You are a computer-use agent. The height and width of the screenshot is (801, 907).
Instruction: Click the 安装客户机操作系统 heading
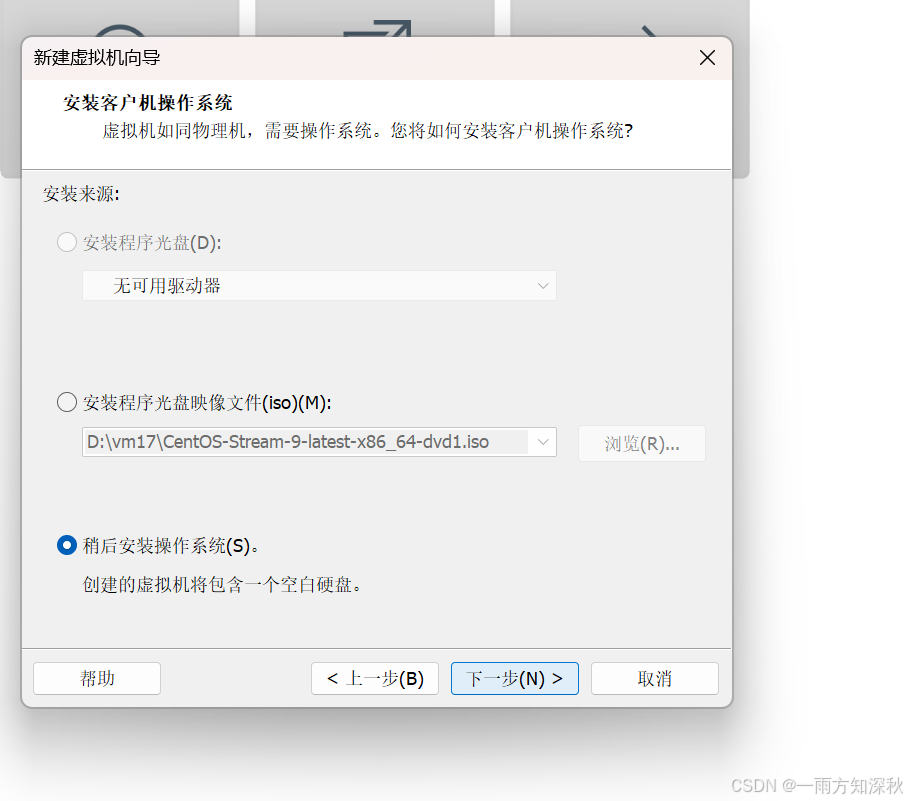tap(148, 103)
